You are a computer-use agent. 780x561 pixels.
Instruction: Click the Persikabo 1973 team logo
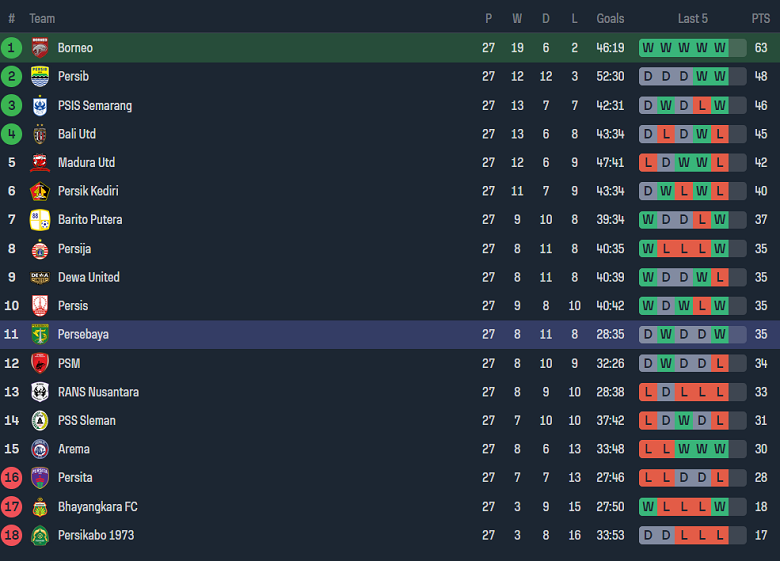(40, 535)
